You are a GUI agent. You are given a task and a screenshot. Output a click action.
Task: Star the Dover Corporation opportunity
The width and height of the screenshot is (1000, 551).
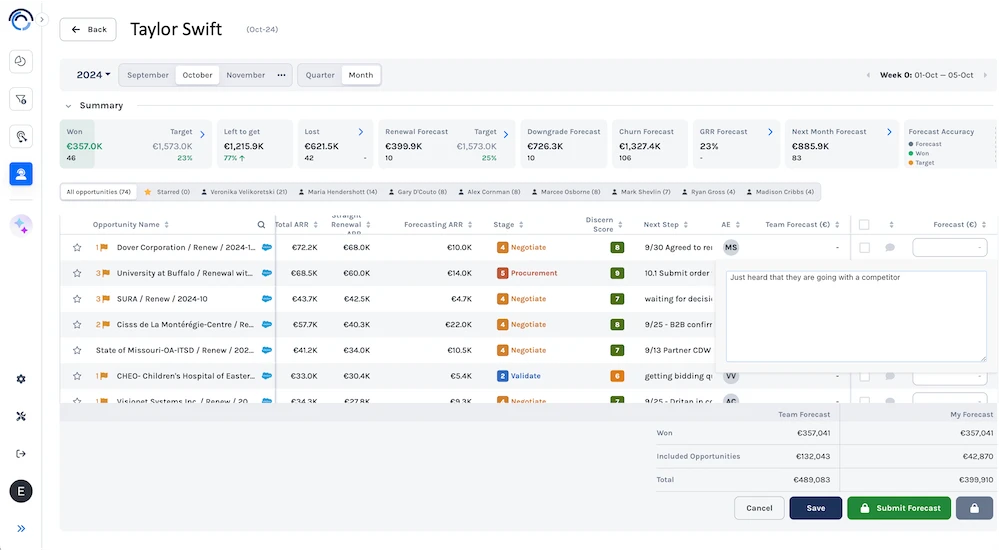coord(77,247)
